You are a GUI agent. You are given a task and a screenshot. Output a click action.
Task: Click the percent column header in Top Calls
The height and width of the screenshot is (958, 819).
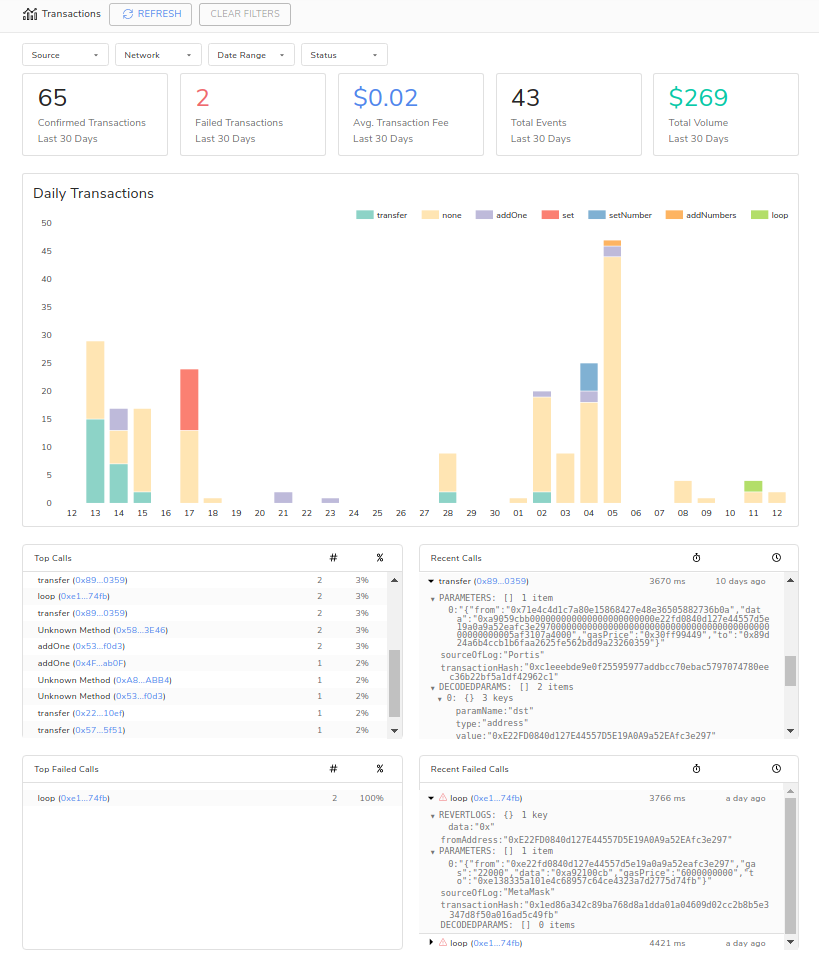379,558
